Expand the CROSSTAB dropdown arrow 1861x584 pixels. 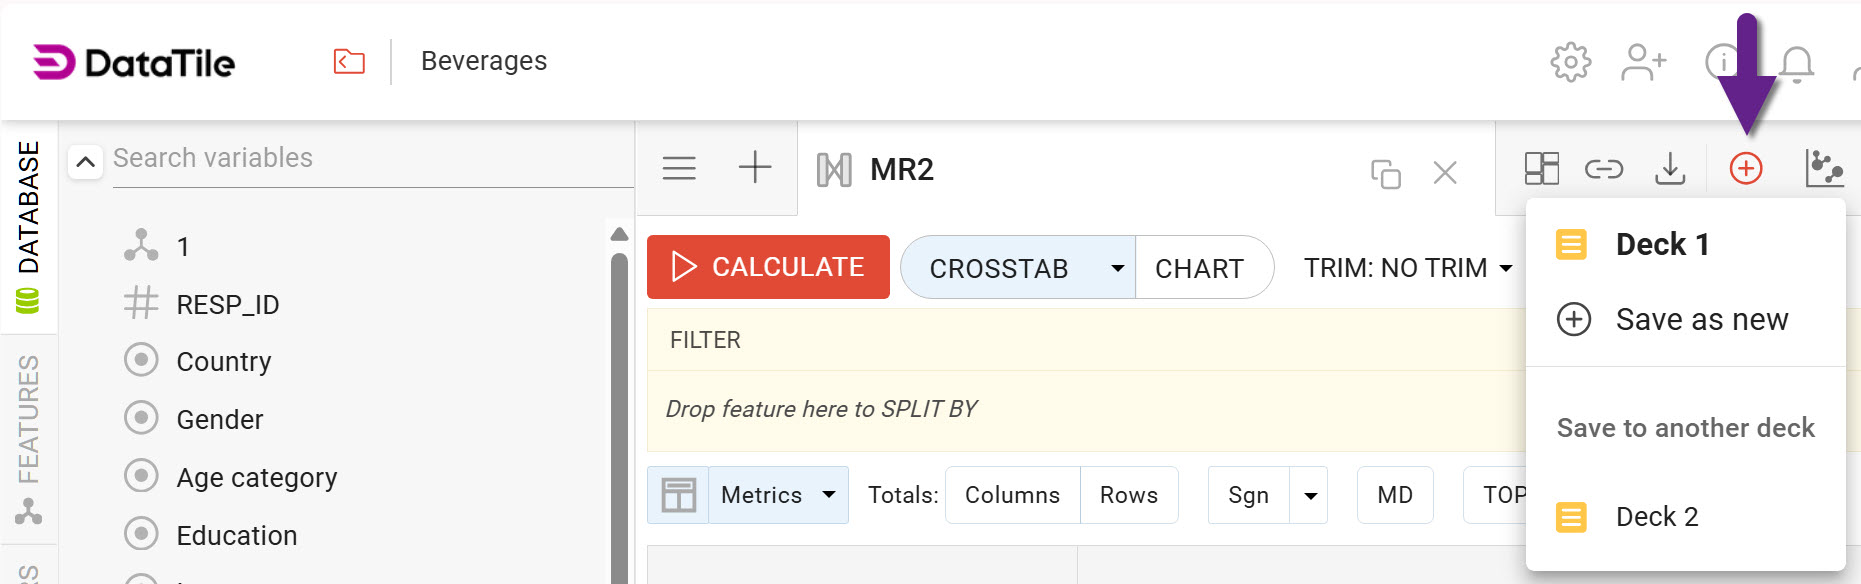tap(1117, 268)
